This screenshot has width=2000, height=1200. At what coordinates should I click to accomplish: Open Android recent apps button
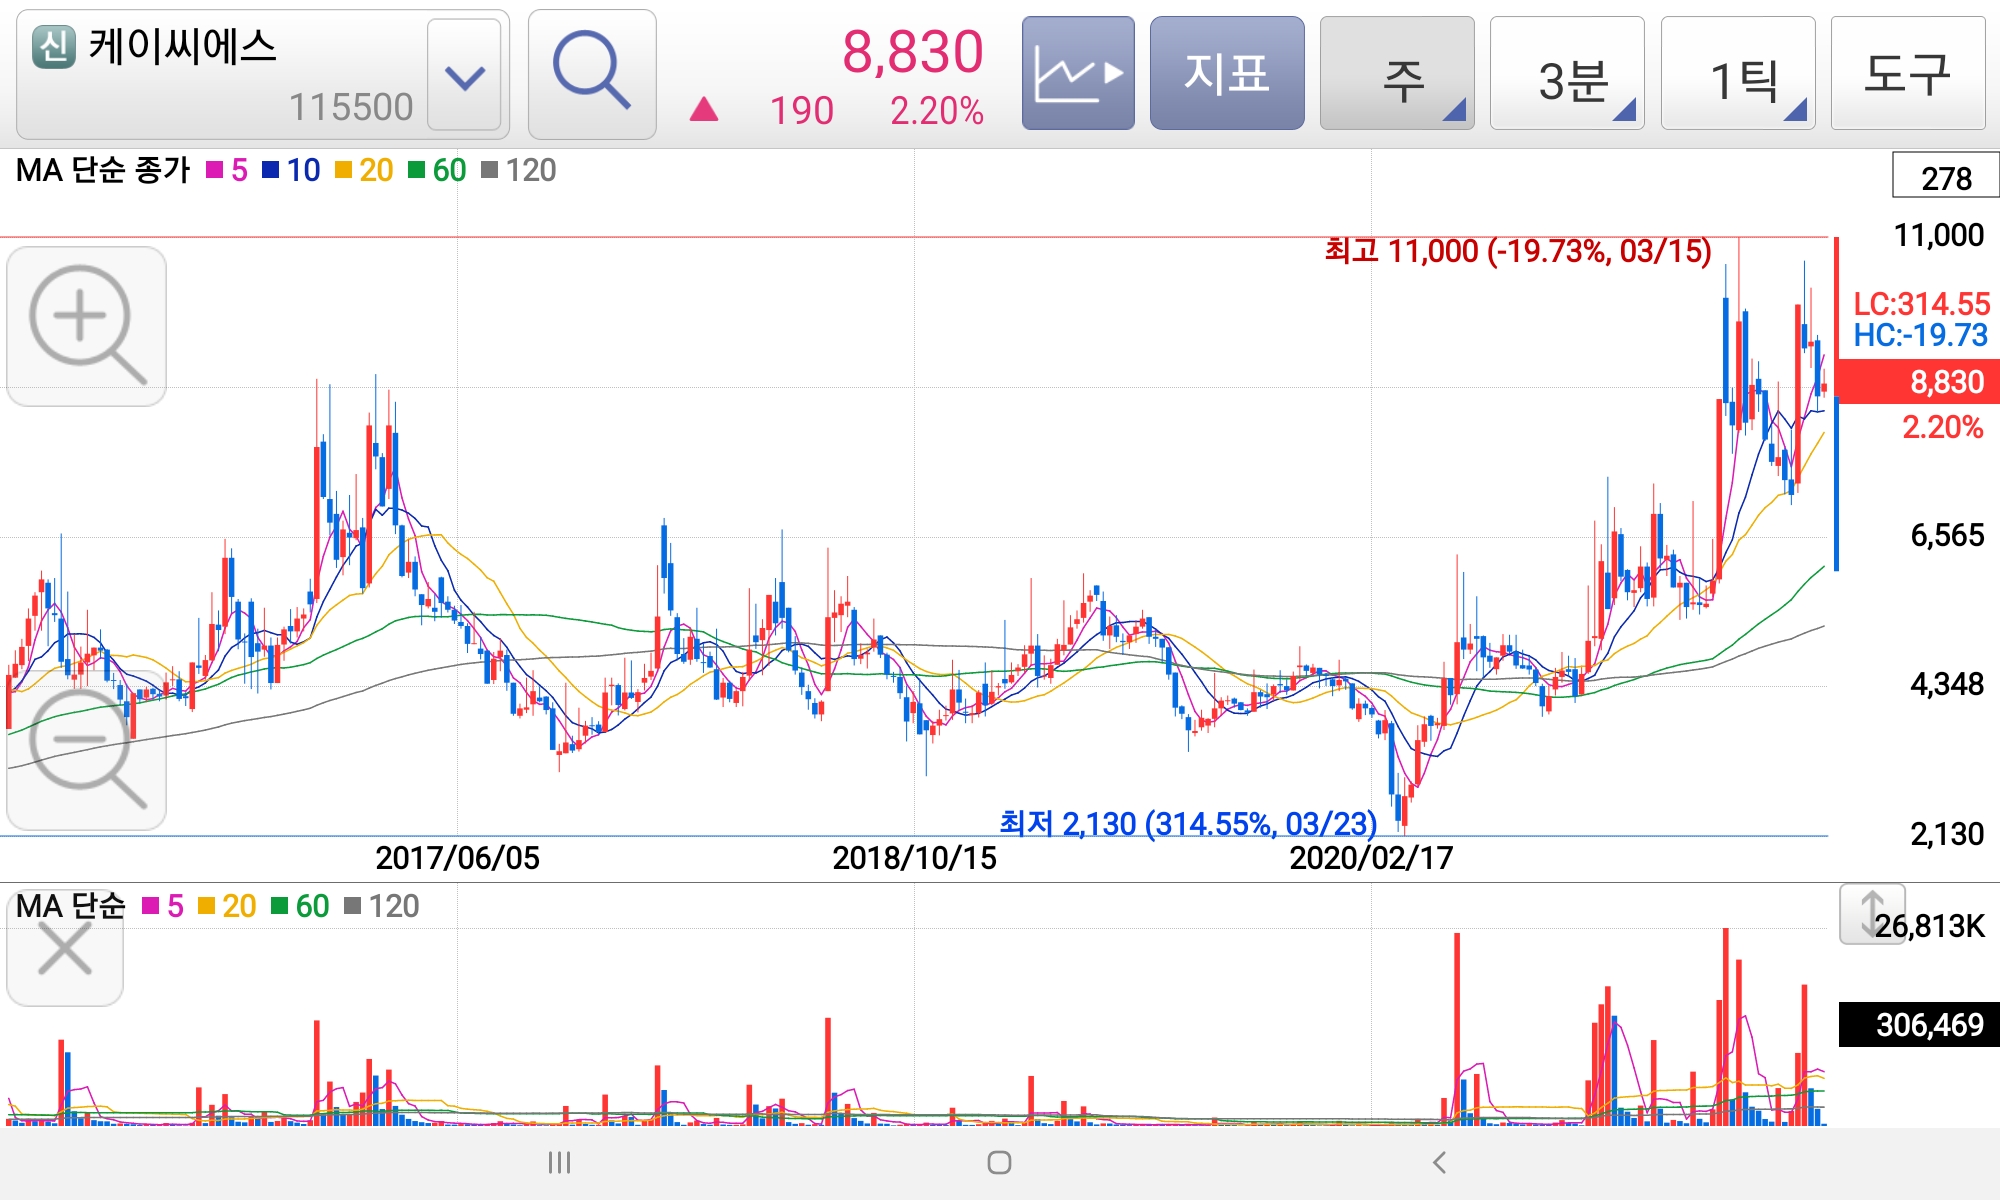click(x=559, y=1162)
